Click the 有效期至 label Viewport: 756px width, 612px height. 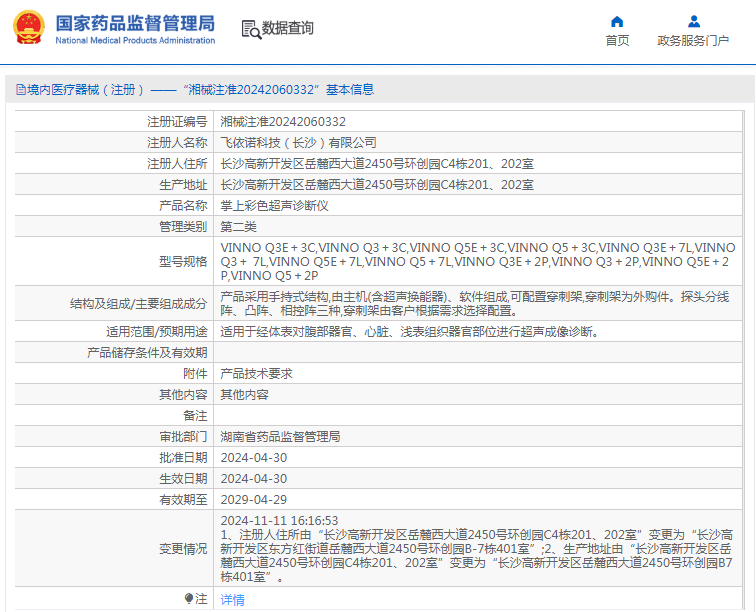point(183,500)
